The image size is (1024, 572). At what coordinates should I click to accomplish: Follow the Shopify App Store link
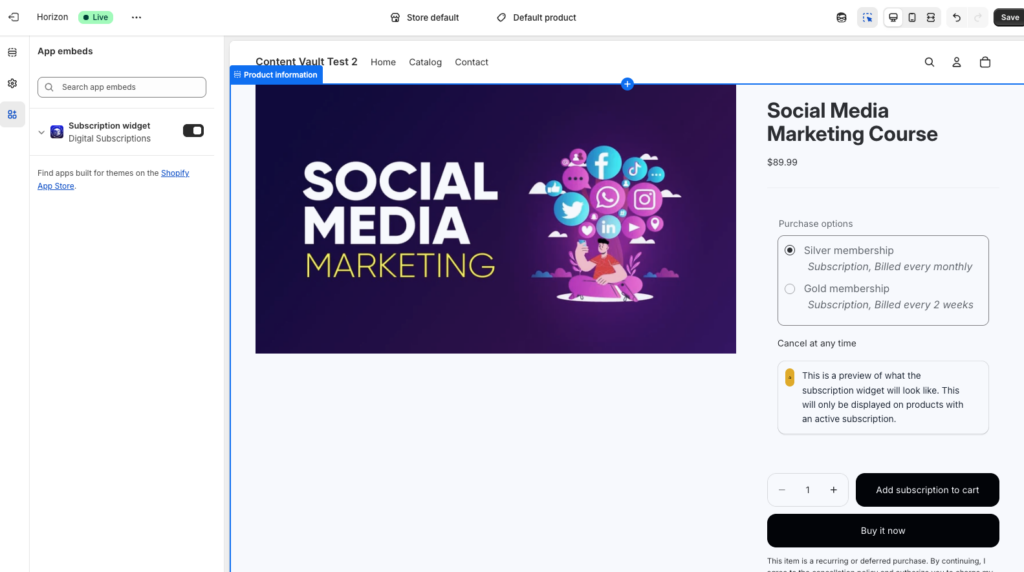175,173
